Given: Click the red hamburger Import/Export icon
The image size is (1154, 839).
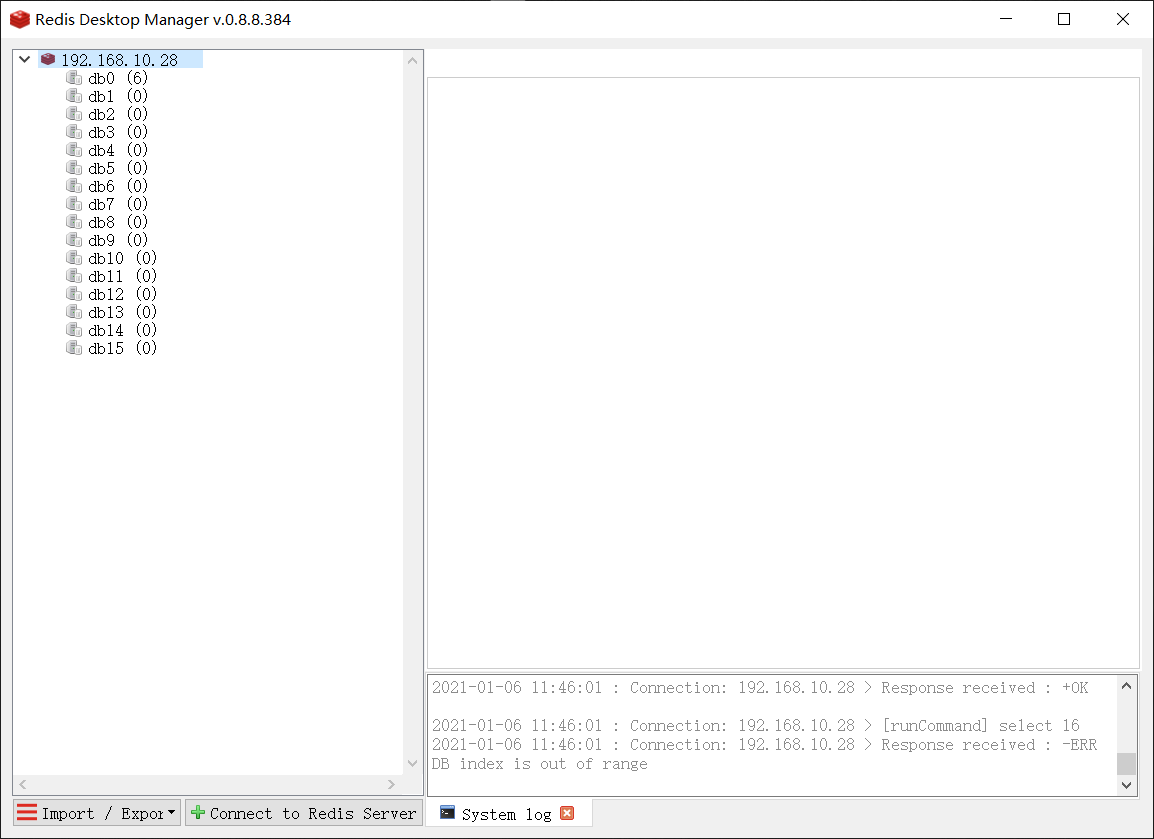Looking at the screenshot, I should pyautogui.click(x=27, y=813).
